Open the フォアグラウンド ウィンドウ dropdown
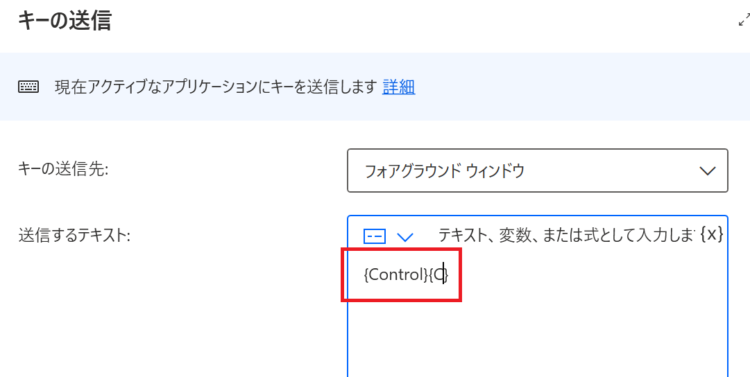 pyautogui.click(x=538, y=171)
